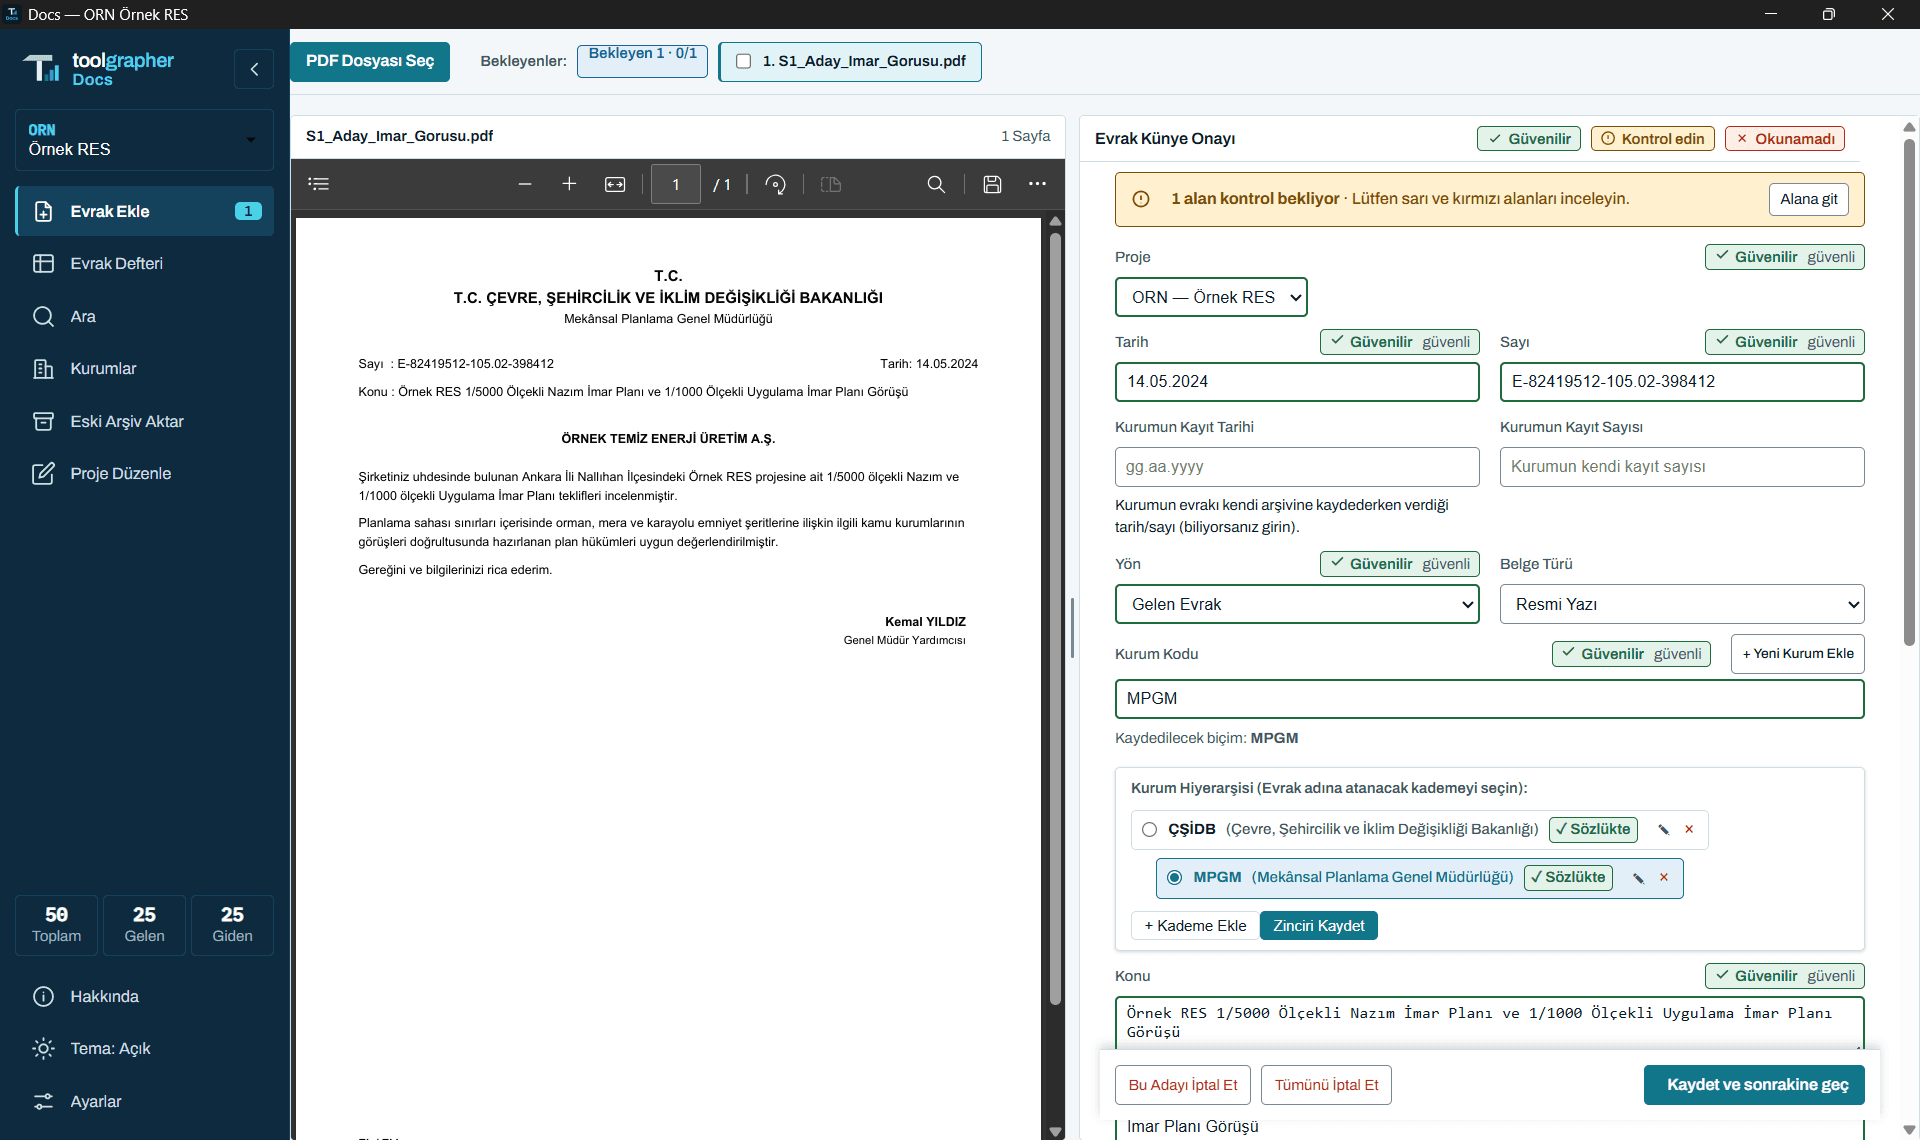Go to Kurumlar in the sidebar
Screen dimensions: 1920x1140
pos(144,368)
